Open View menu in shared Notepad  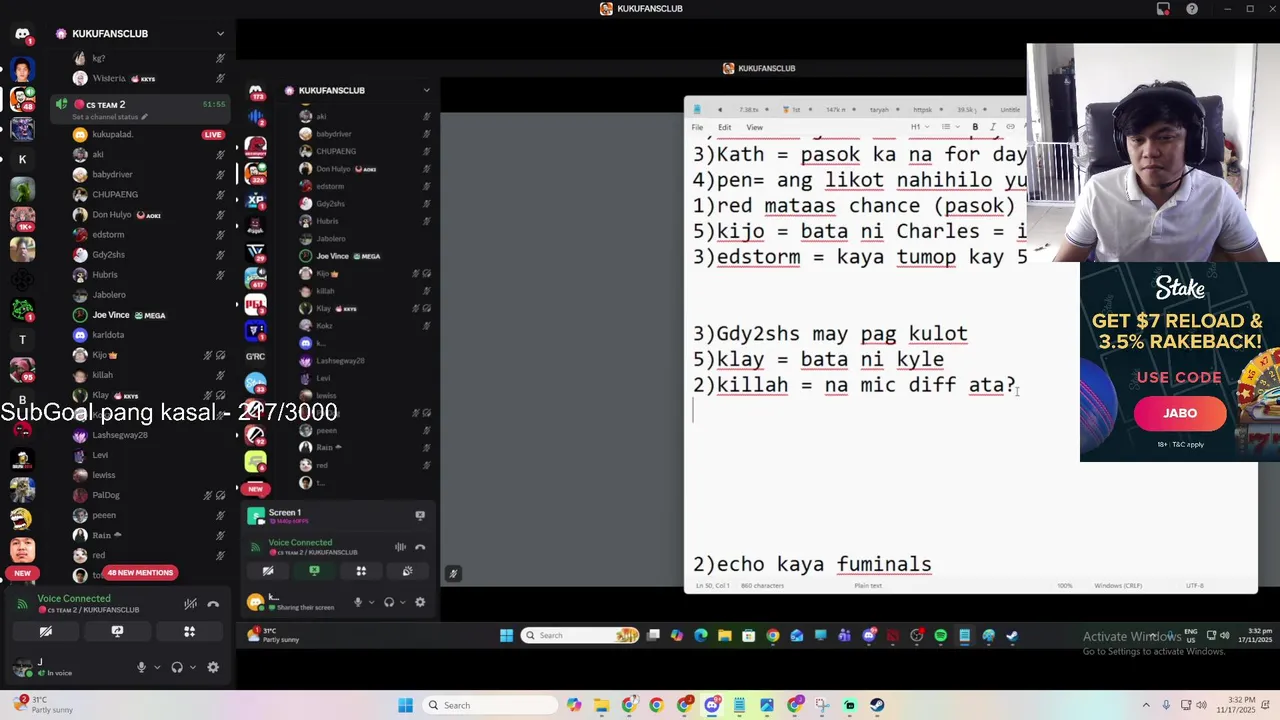coord(754,127)
